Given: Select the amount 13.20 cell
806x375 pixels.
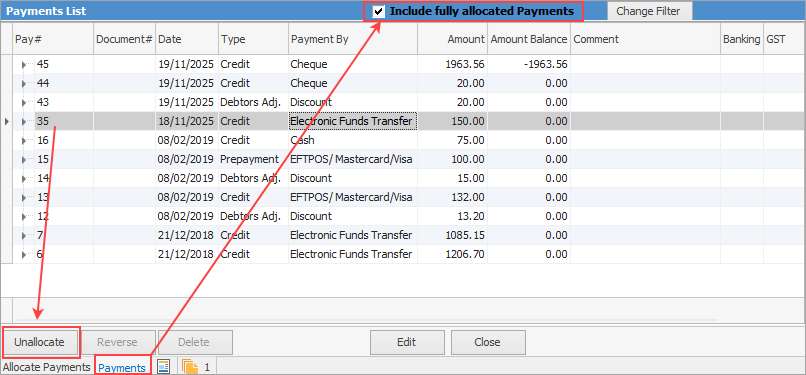Looking at the screenshot, I should point(452,217).
